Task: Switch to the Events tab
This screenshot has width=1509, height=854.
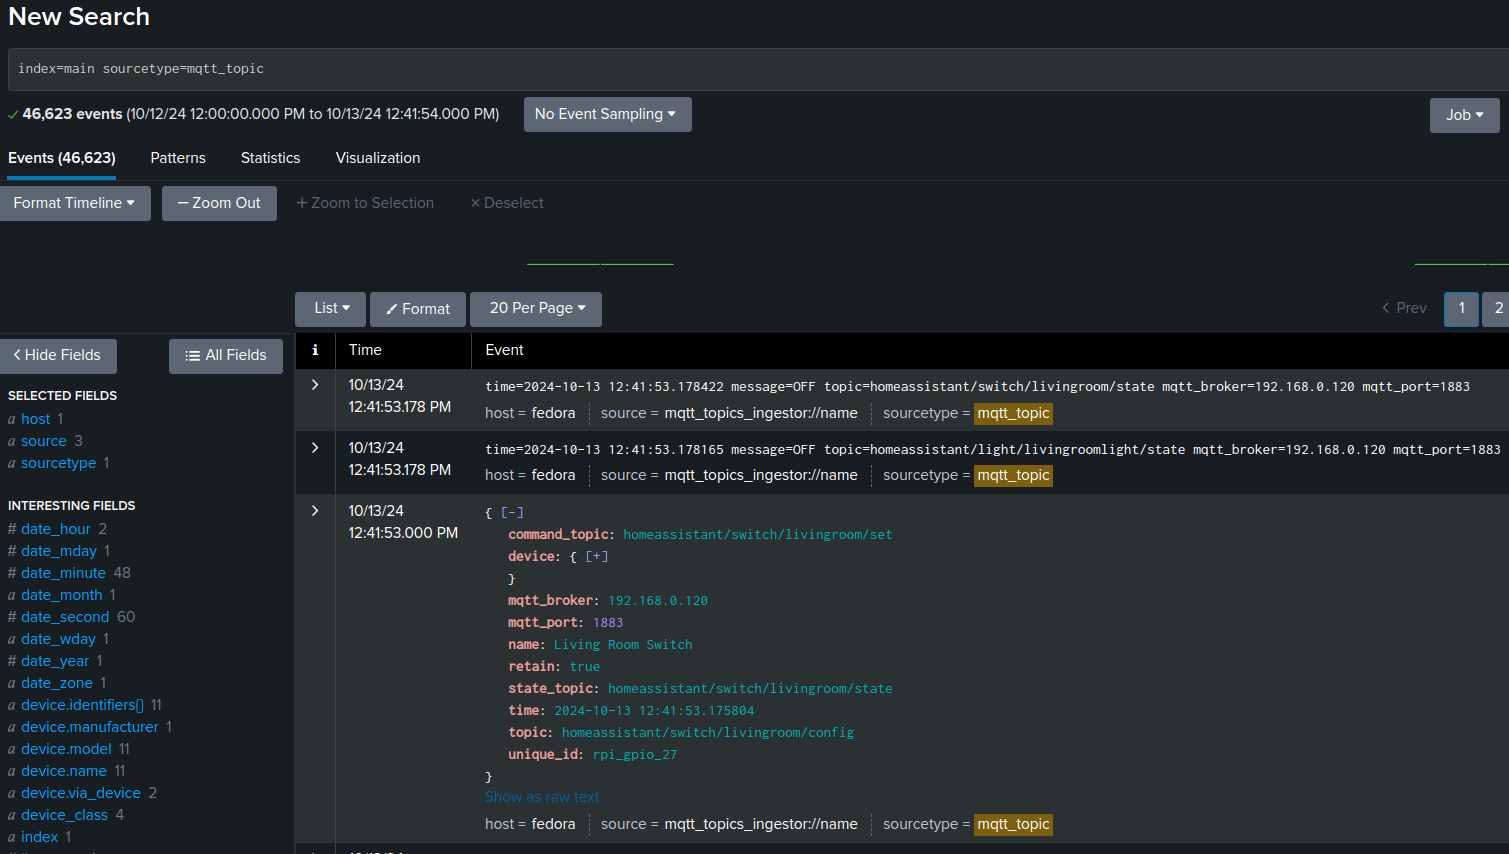Action: (x=62, y=158)
